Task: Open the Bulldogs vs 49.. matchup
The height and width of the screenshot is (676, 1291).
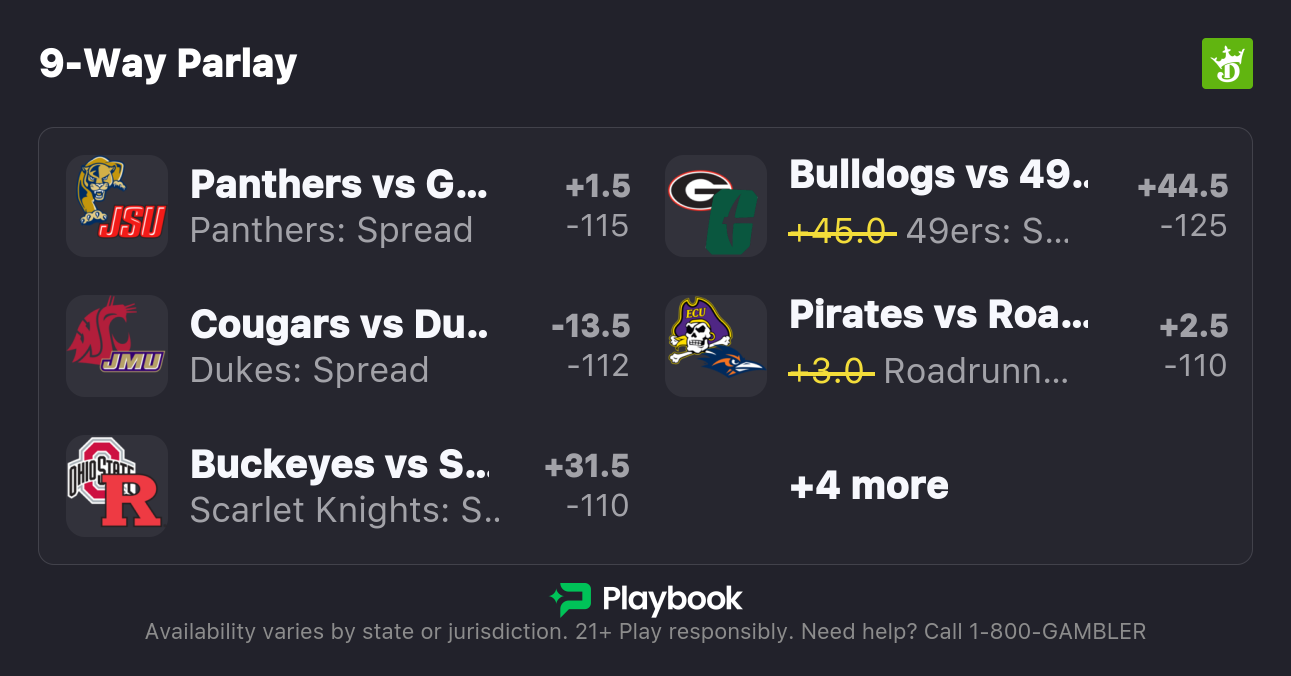Action: point(938,175)
